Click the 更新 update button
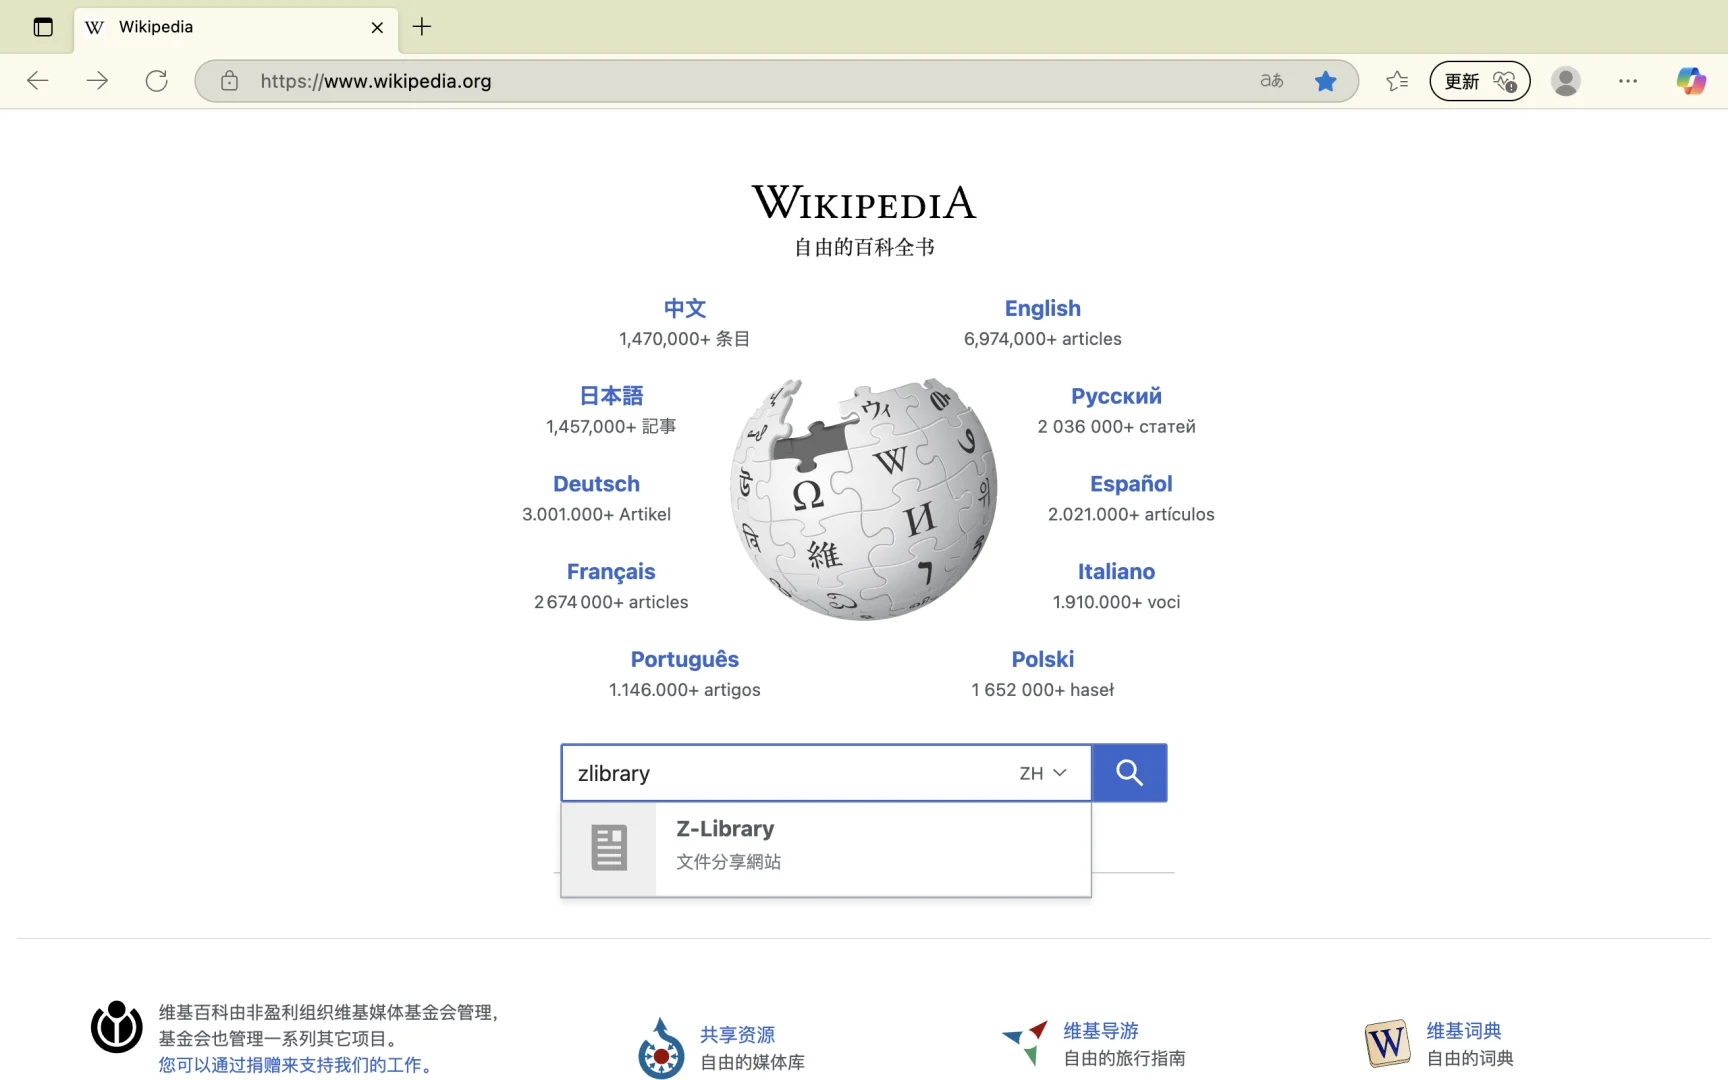 click(x=1480, y=81)
